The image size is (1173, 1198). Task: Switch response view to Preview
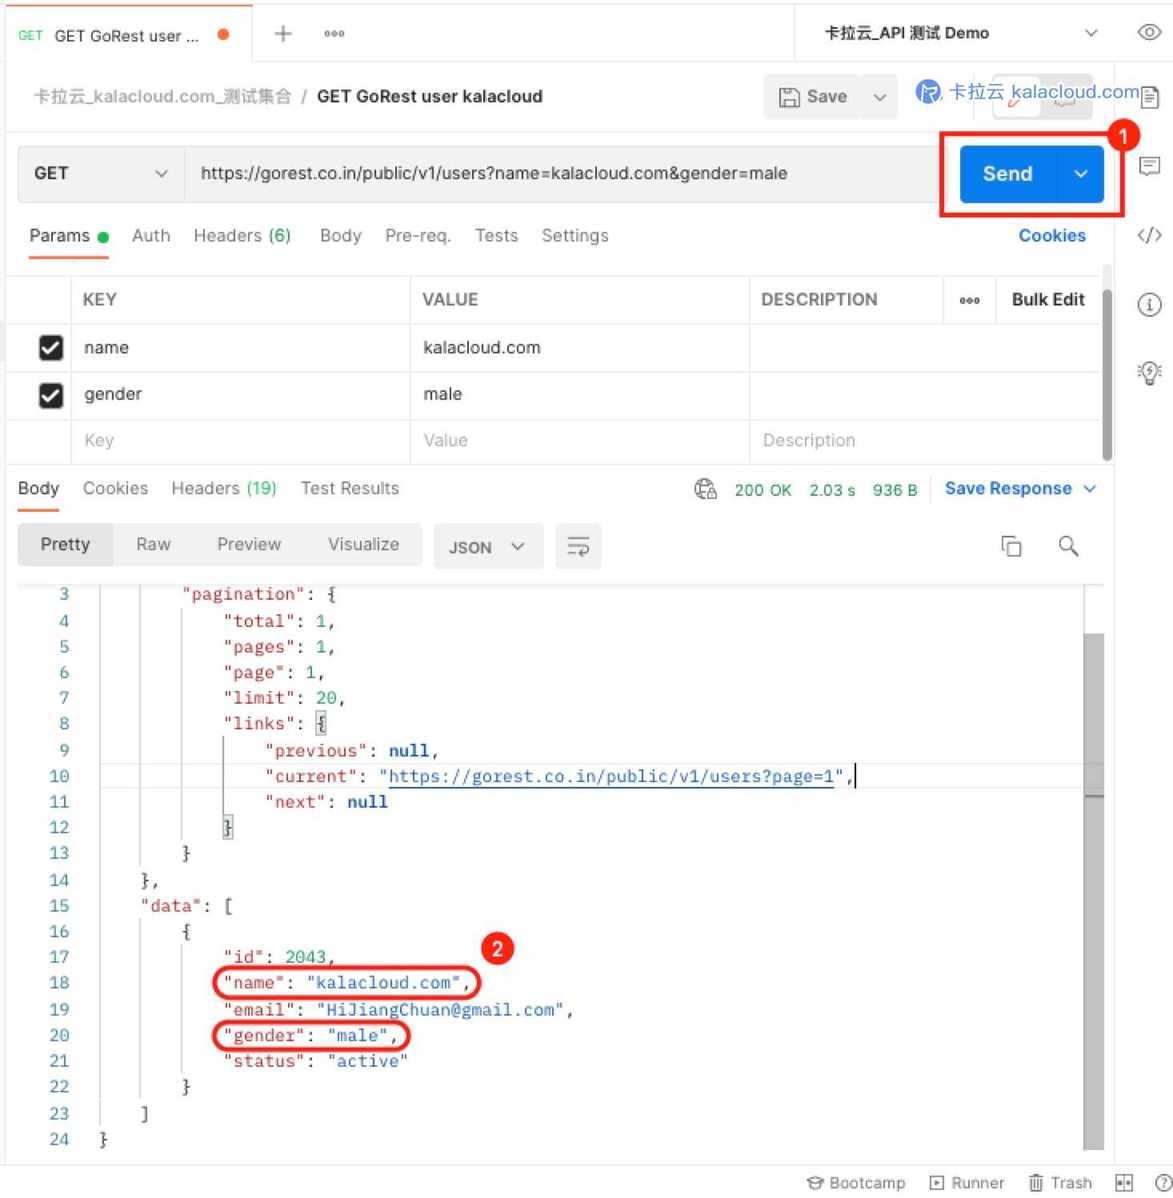click(x=249, y=545)
